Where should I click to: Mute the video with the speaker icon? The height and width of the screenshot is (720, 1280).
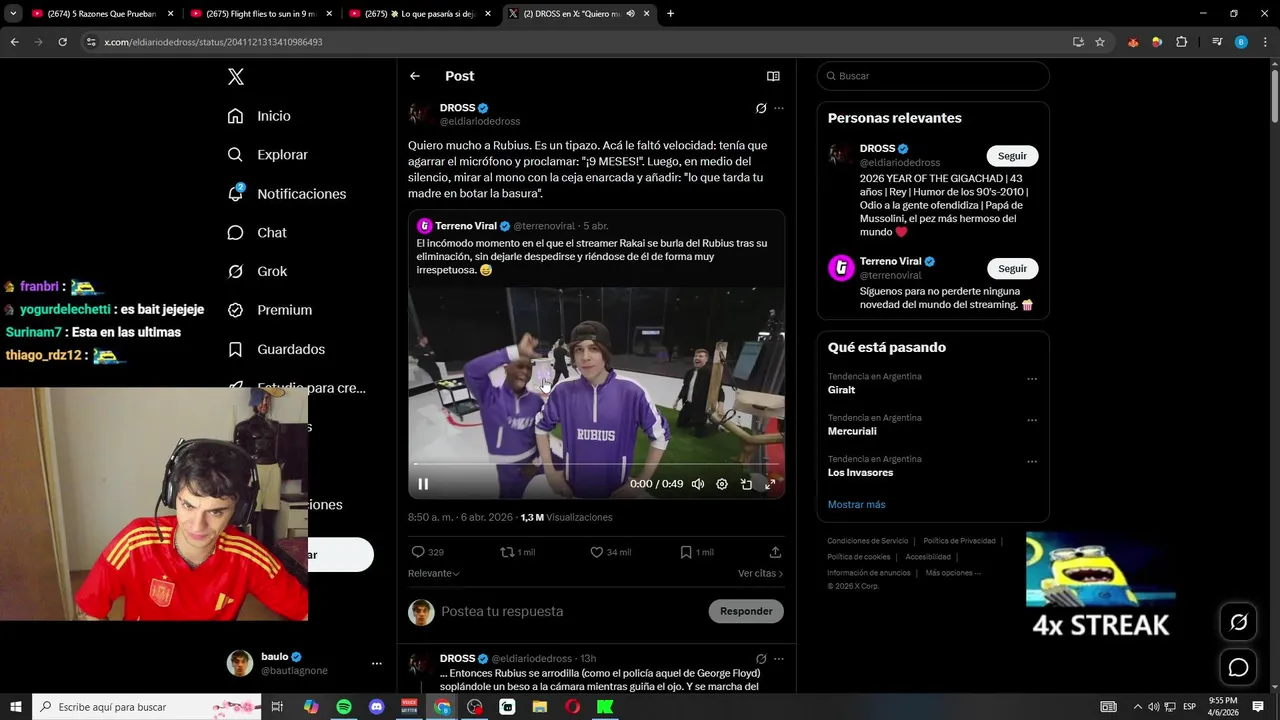tap(698, 484)
